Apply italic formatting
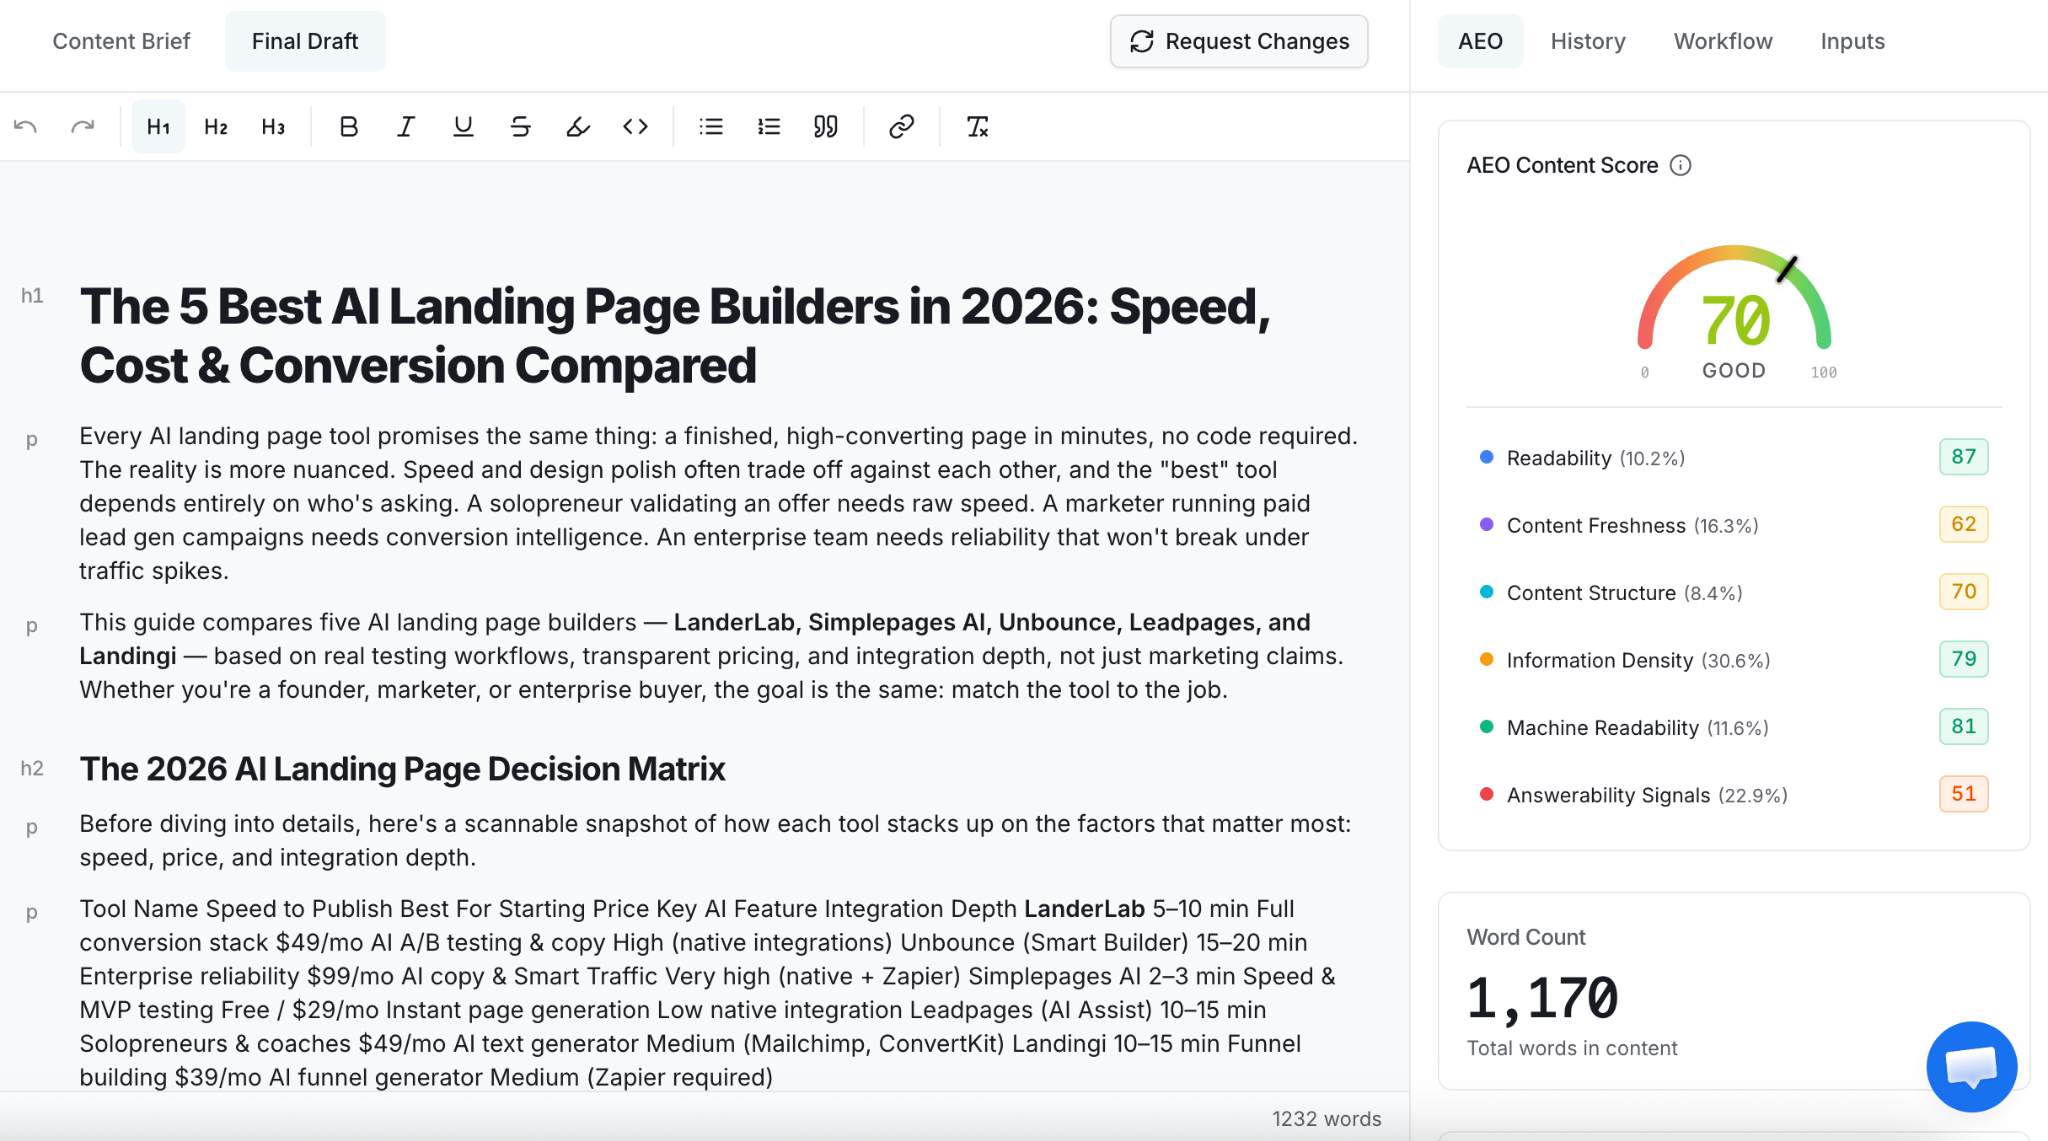The width and height of the screenshot is (2048, 1141). (x=405, y=127)
